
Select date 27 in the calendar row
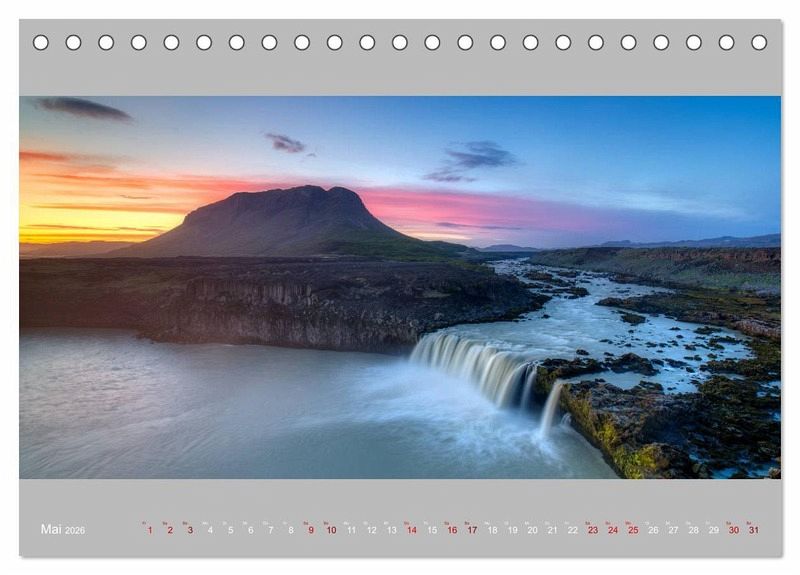[673, 530]
